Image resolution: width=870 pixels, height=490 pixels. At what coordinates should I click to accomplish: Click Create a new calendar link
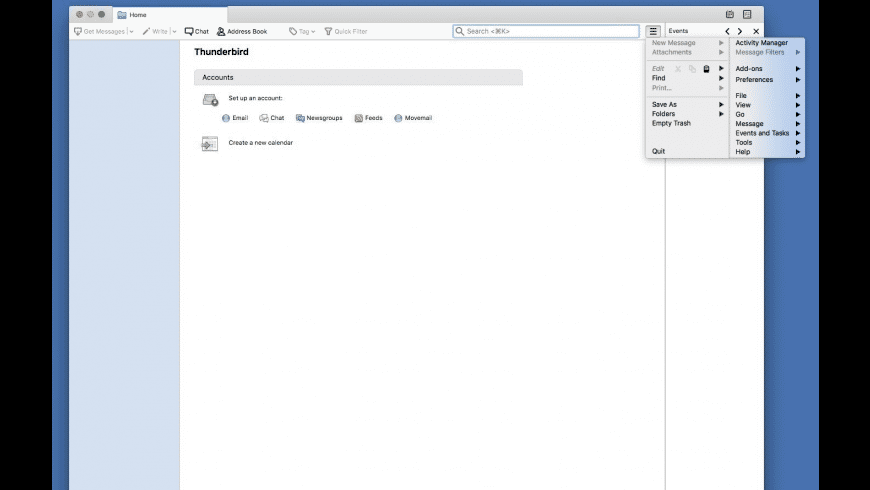[260, 143]
